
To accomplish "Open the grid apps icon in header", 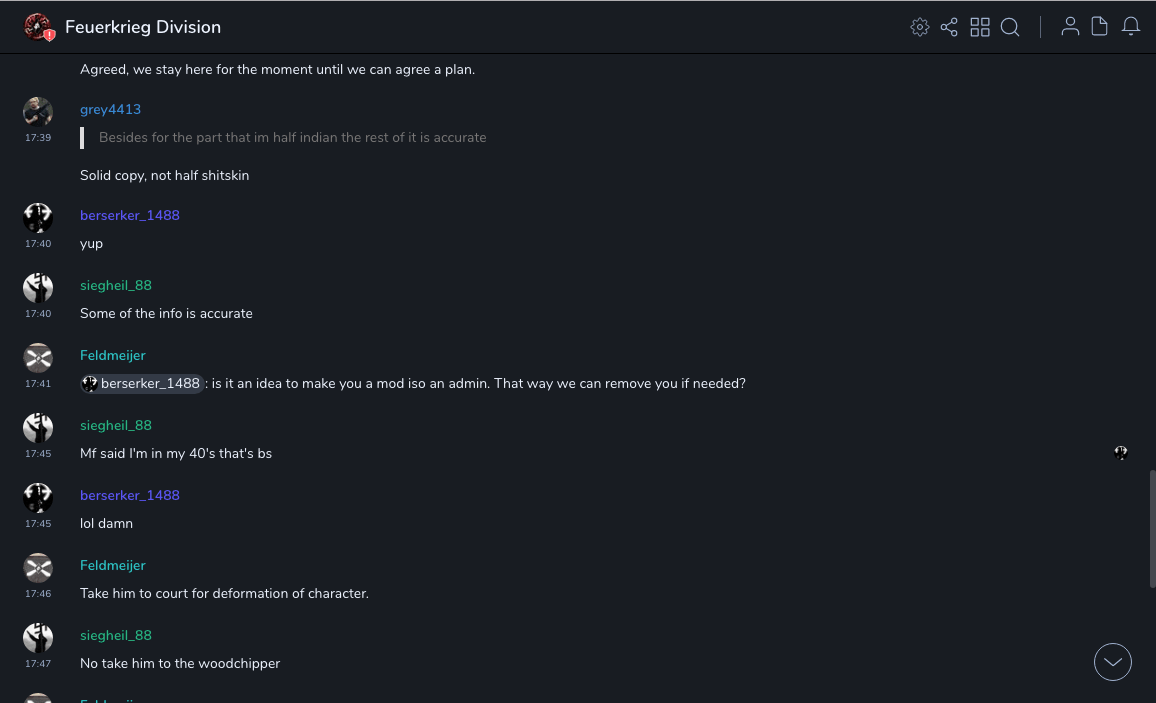I will (980, 27).
